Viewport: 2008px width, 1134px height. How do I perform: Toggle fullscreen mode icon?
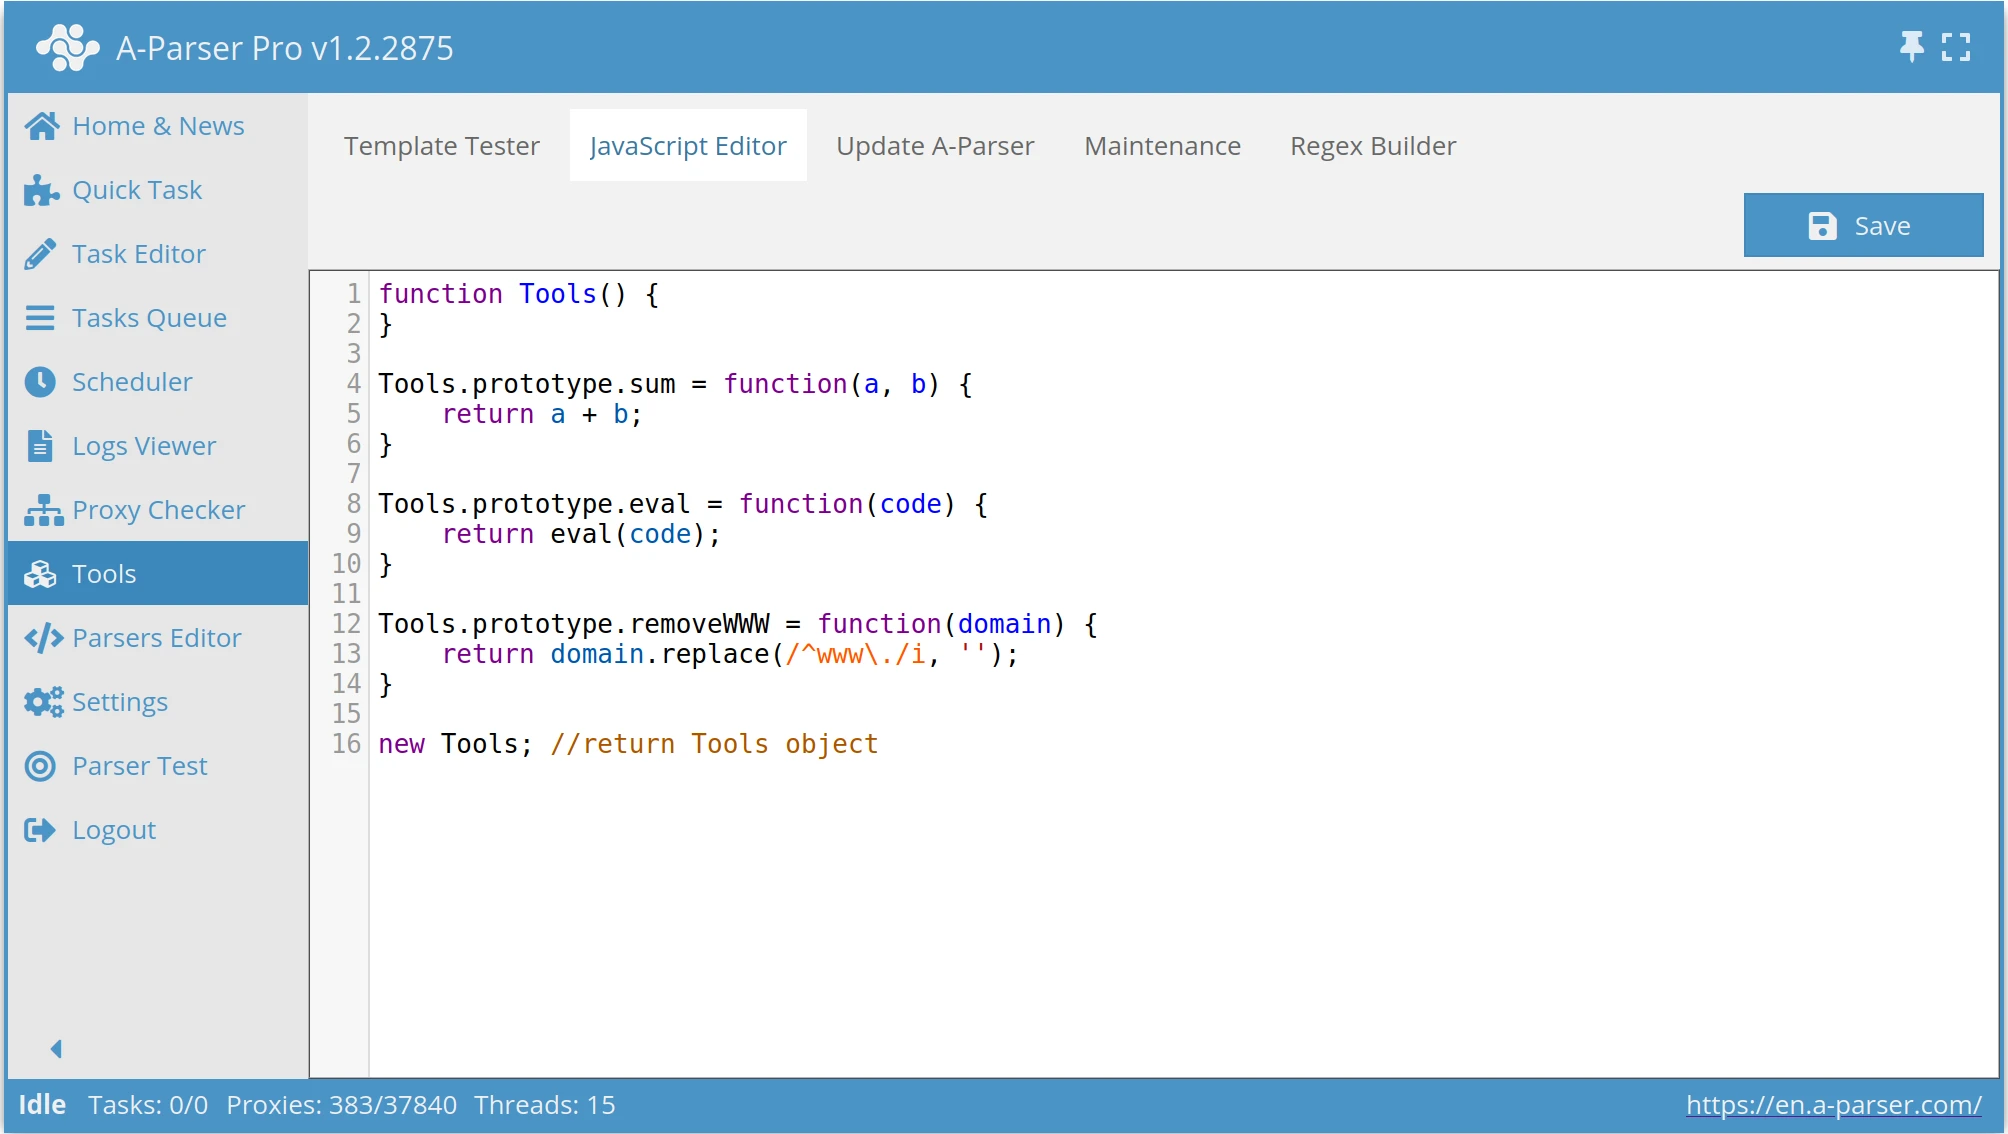[1956, 47]
